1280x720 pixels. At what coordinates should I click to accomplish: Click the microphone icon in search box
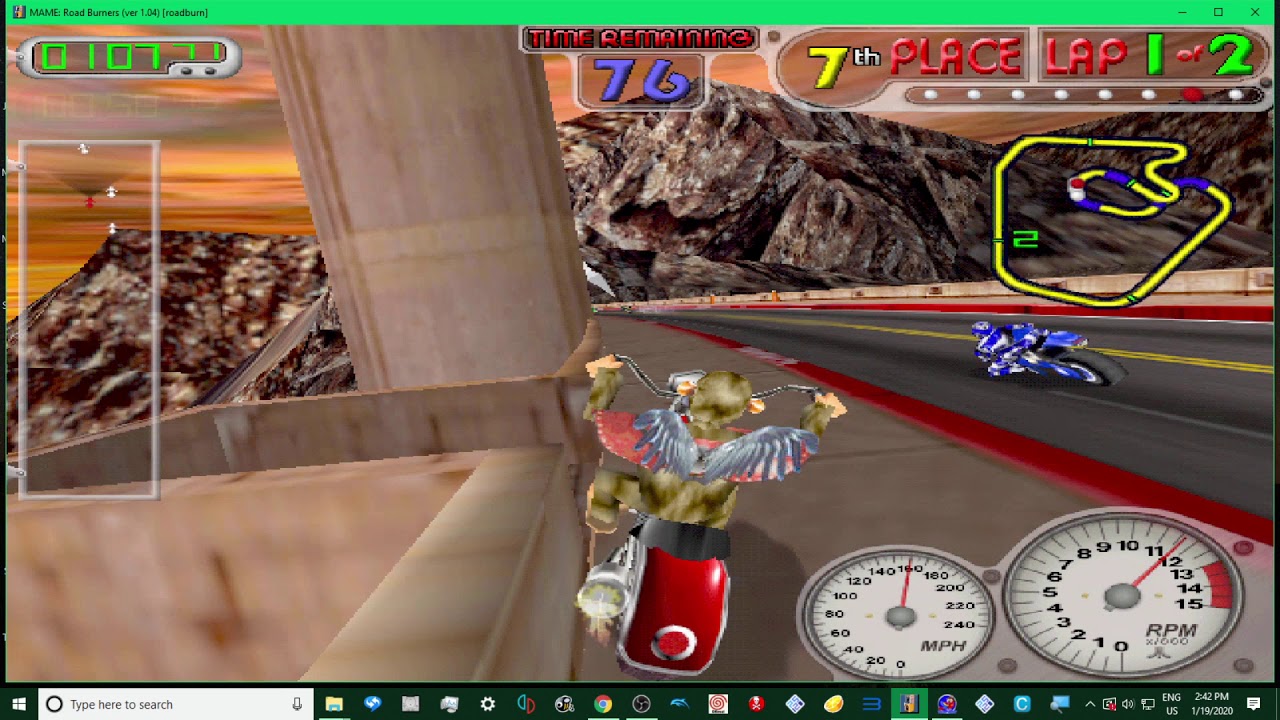click(x=297, y=704)
